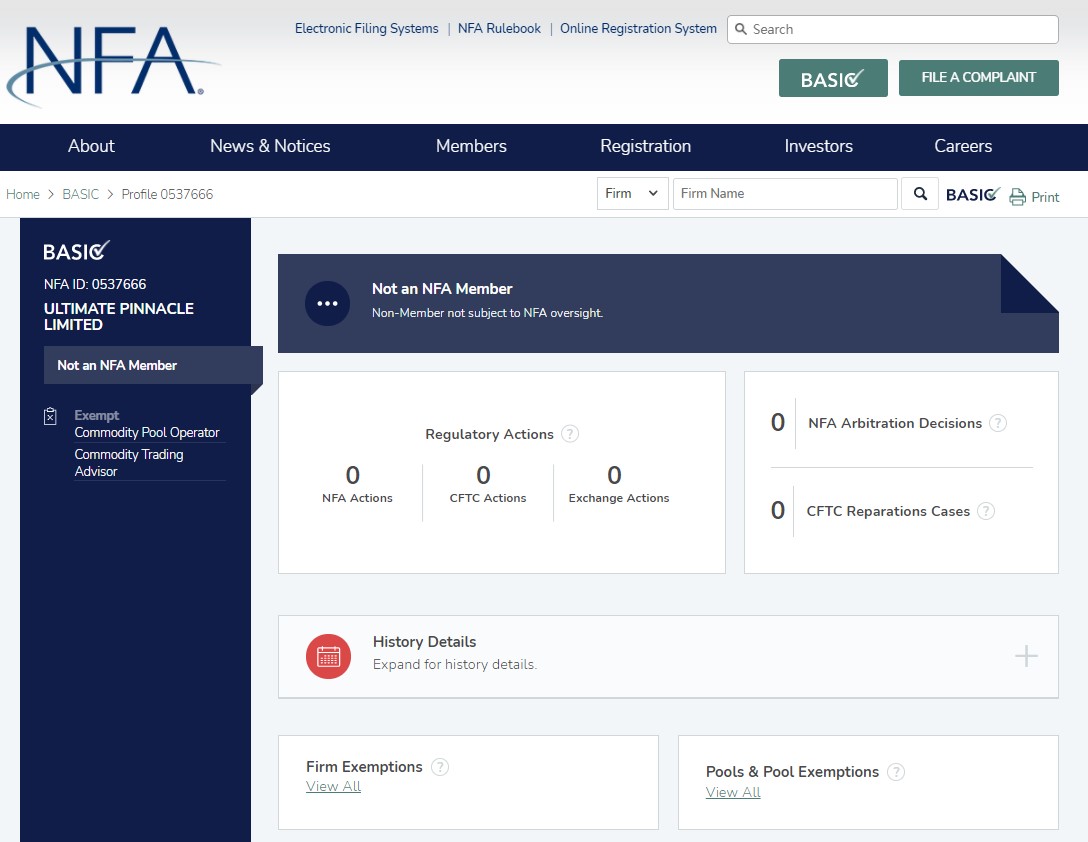Click the help icon beside CFTC Reparations Cases
This screenshot has height=842, width=1088.
point(986,511)
